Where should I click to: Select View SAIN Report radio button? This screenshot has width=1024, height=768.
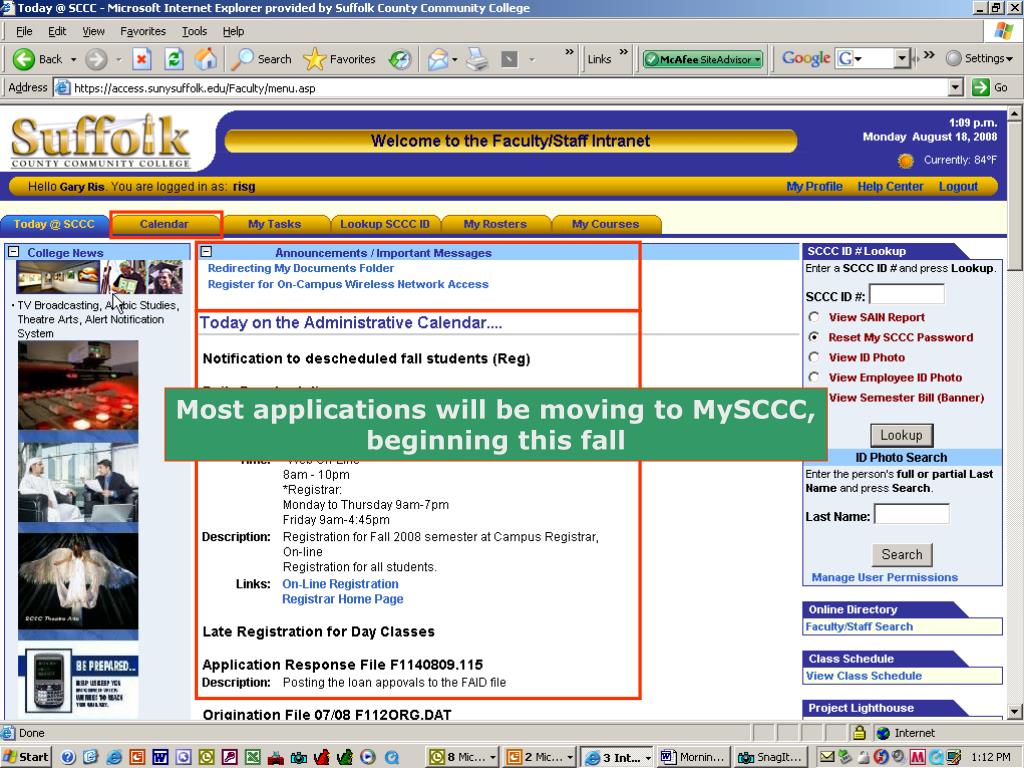click(814, 317)
